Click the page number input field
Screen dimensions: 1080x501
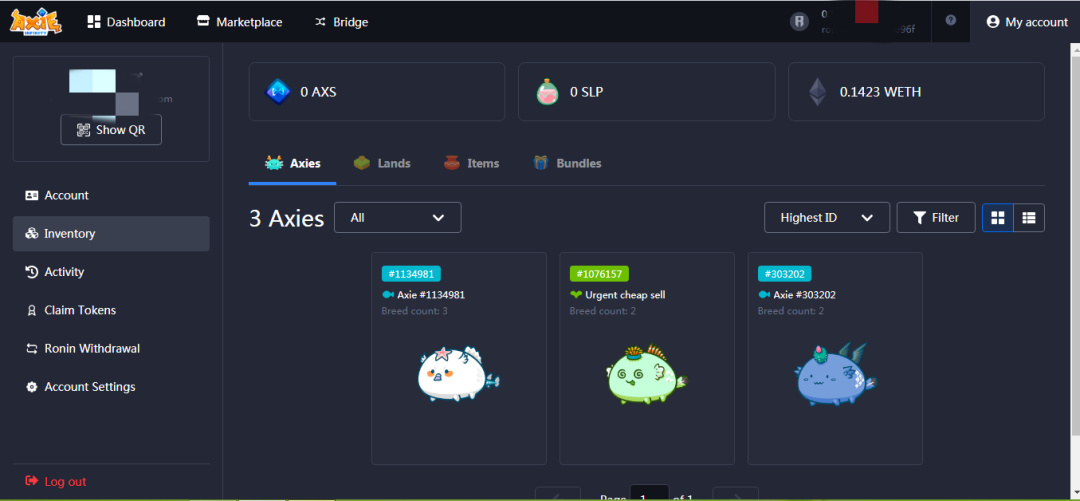649,494
